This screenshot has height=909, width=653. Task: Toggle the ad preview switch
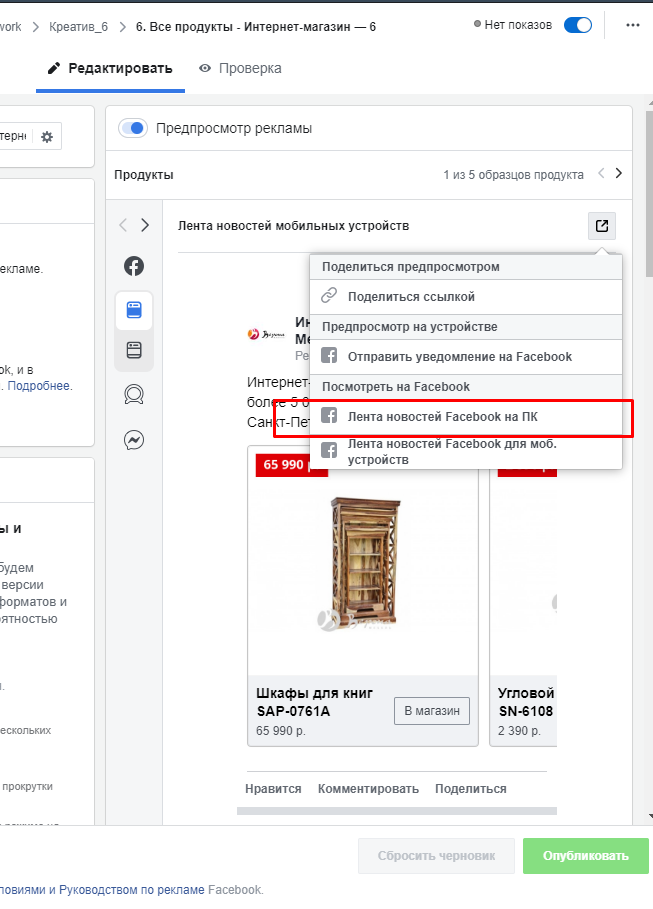(x=133, y=128)
